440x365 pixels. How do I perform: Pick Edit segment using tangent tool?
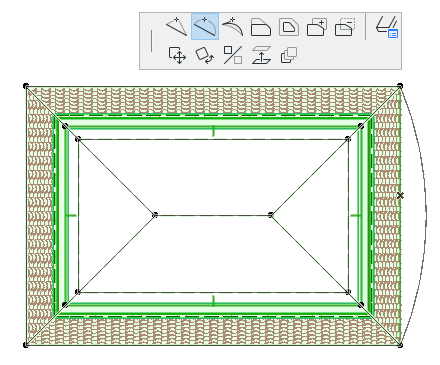pyautogui.click(x=233, y=27)
